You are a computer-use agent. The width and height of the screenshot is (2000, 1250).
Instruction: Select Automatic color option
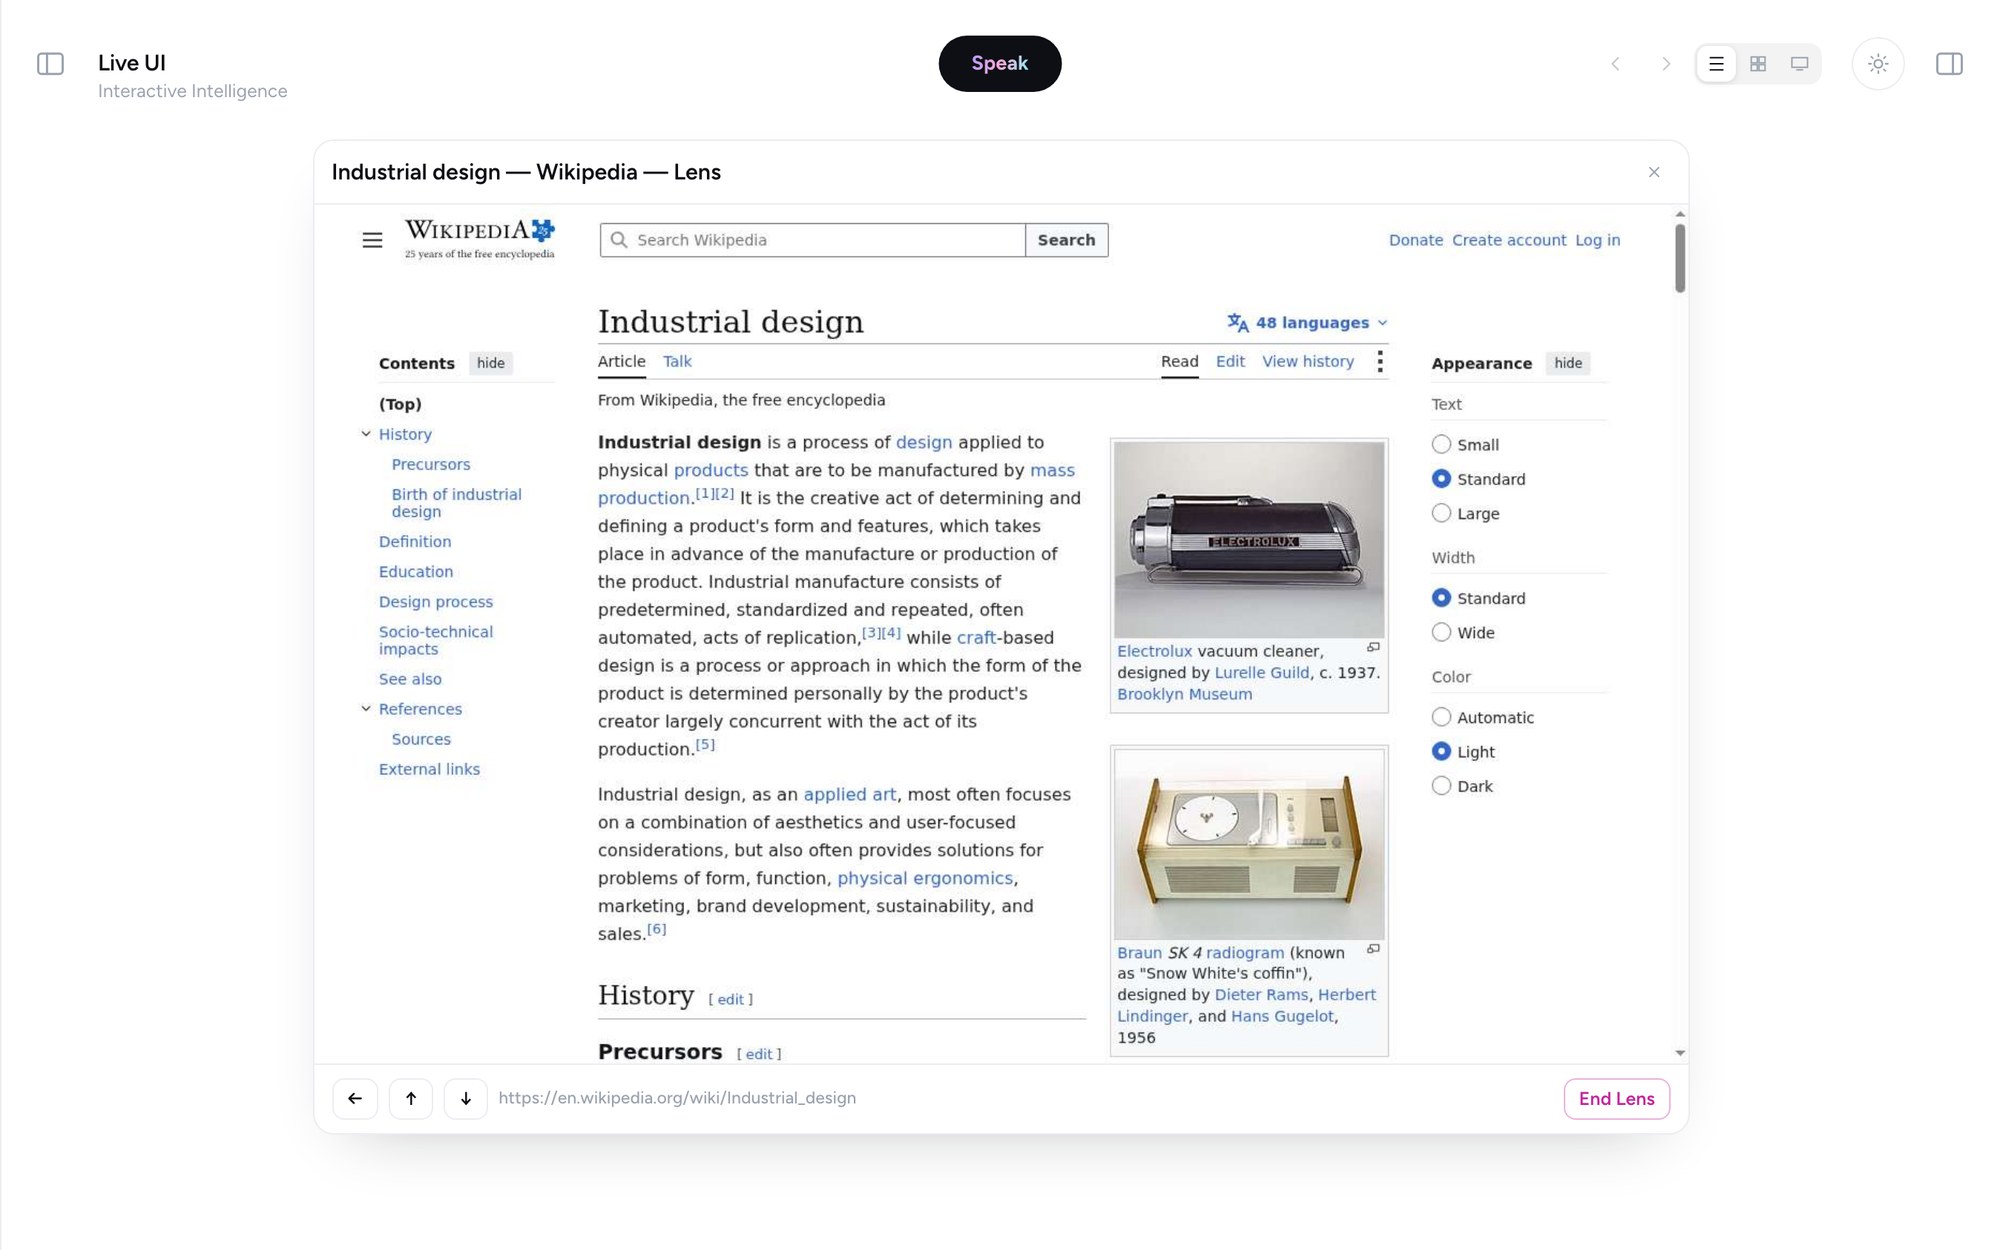click(x=1441, y=717)
